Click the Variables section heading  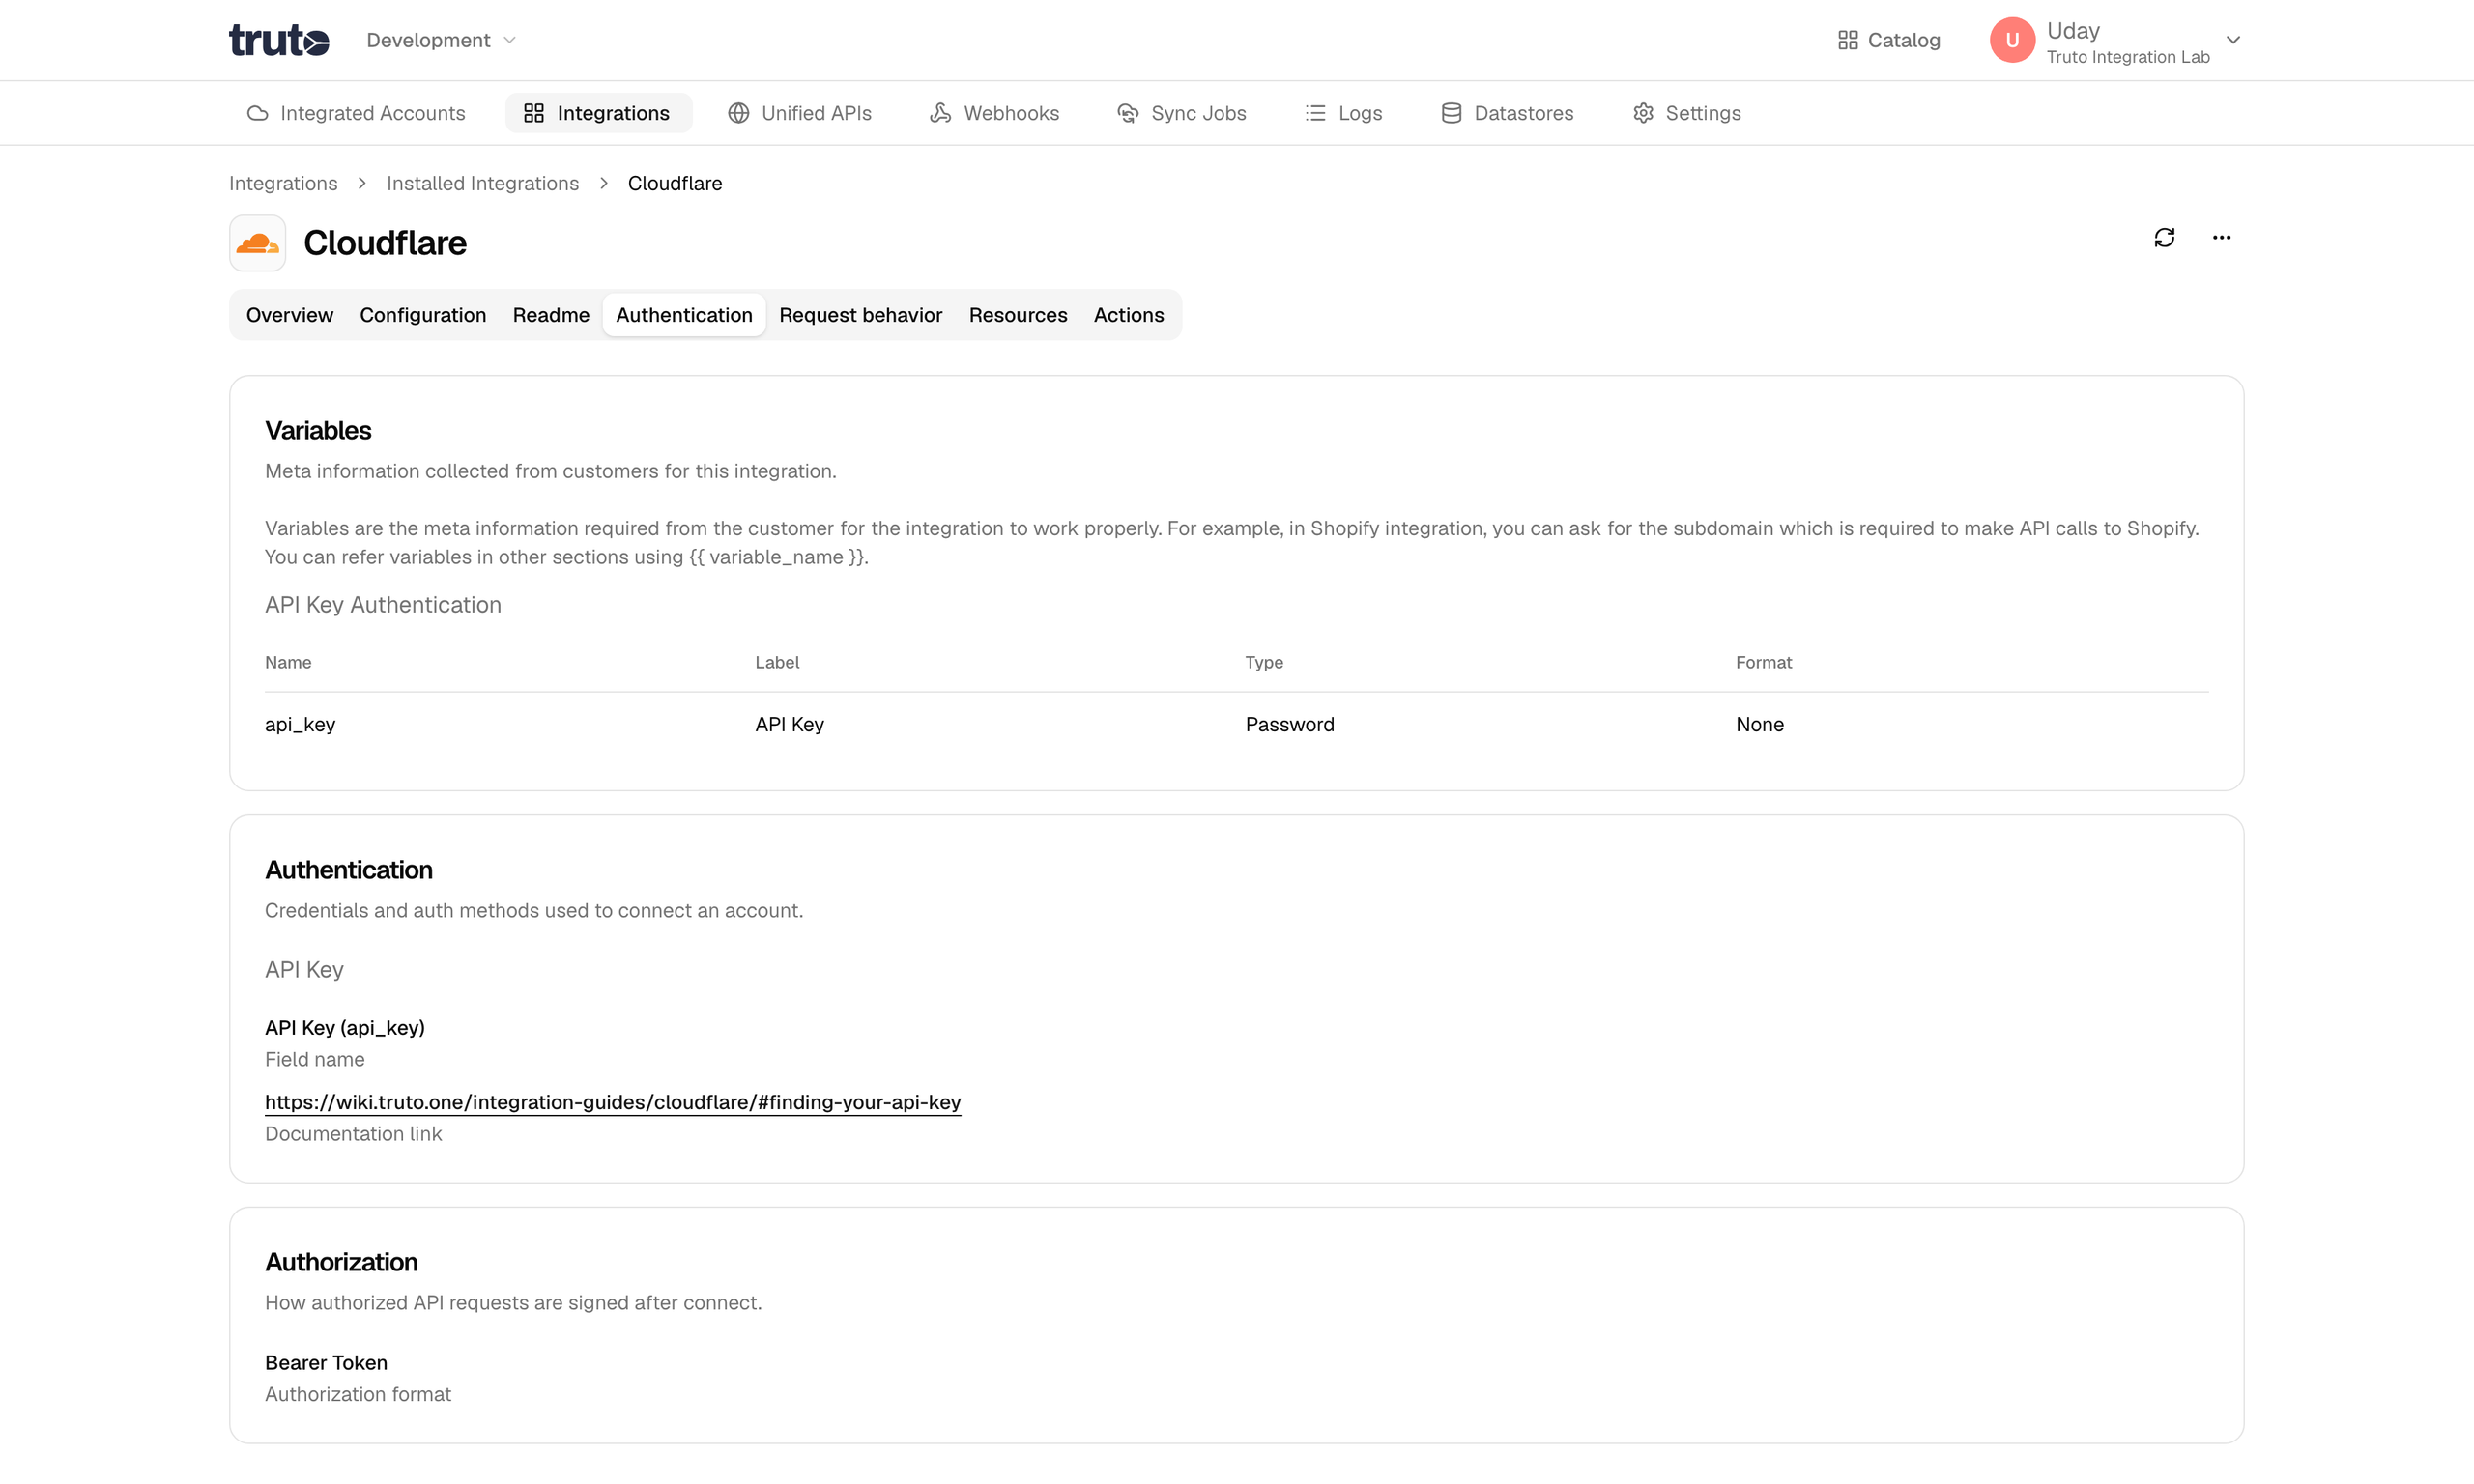click(318, 431)
